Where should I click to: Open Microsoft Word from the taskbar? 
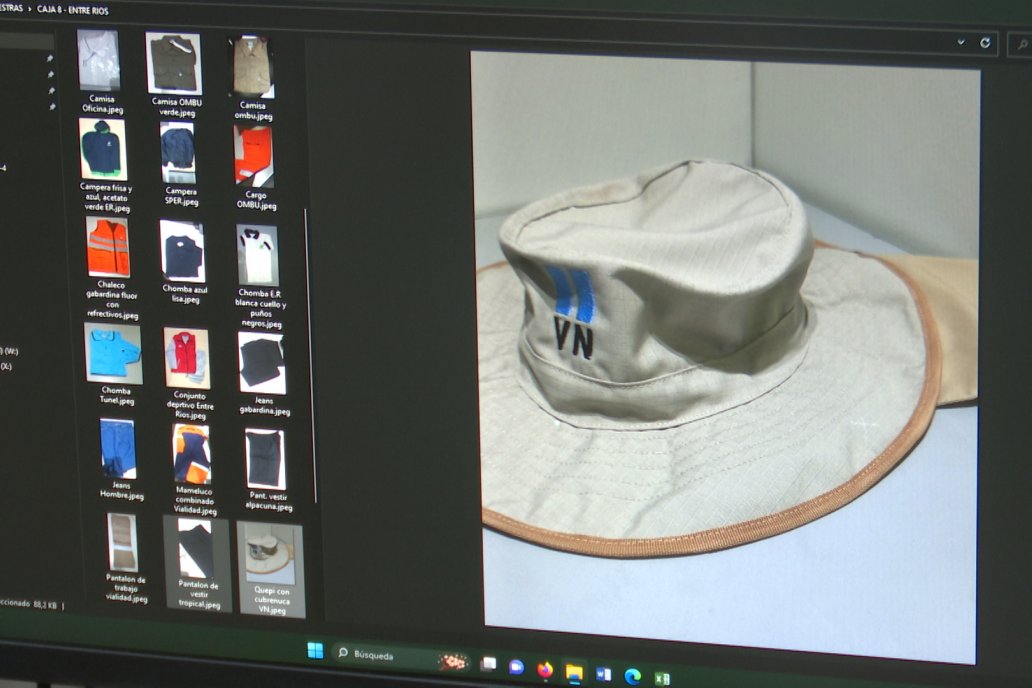[x=603, y=674]
